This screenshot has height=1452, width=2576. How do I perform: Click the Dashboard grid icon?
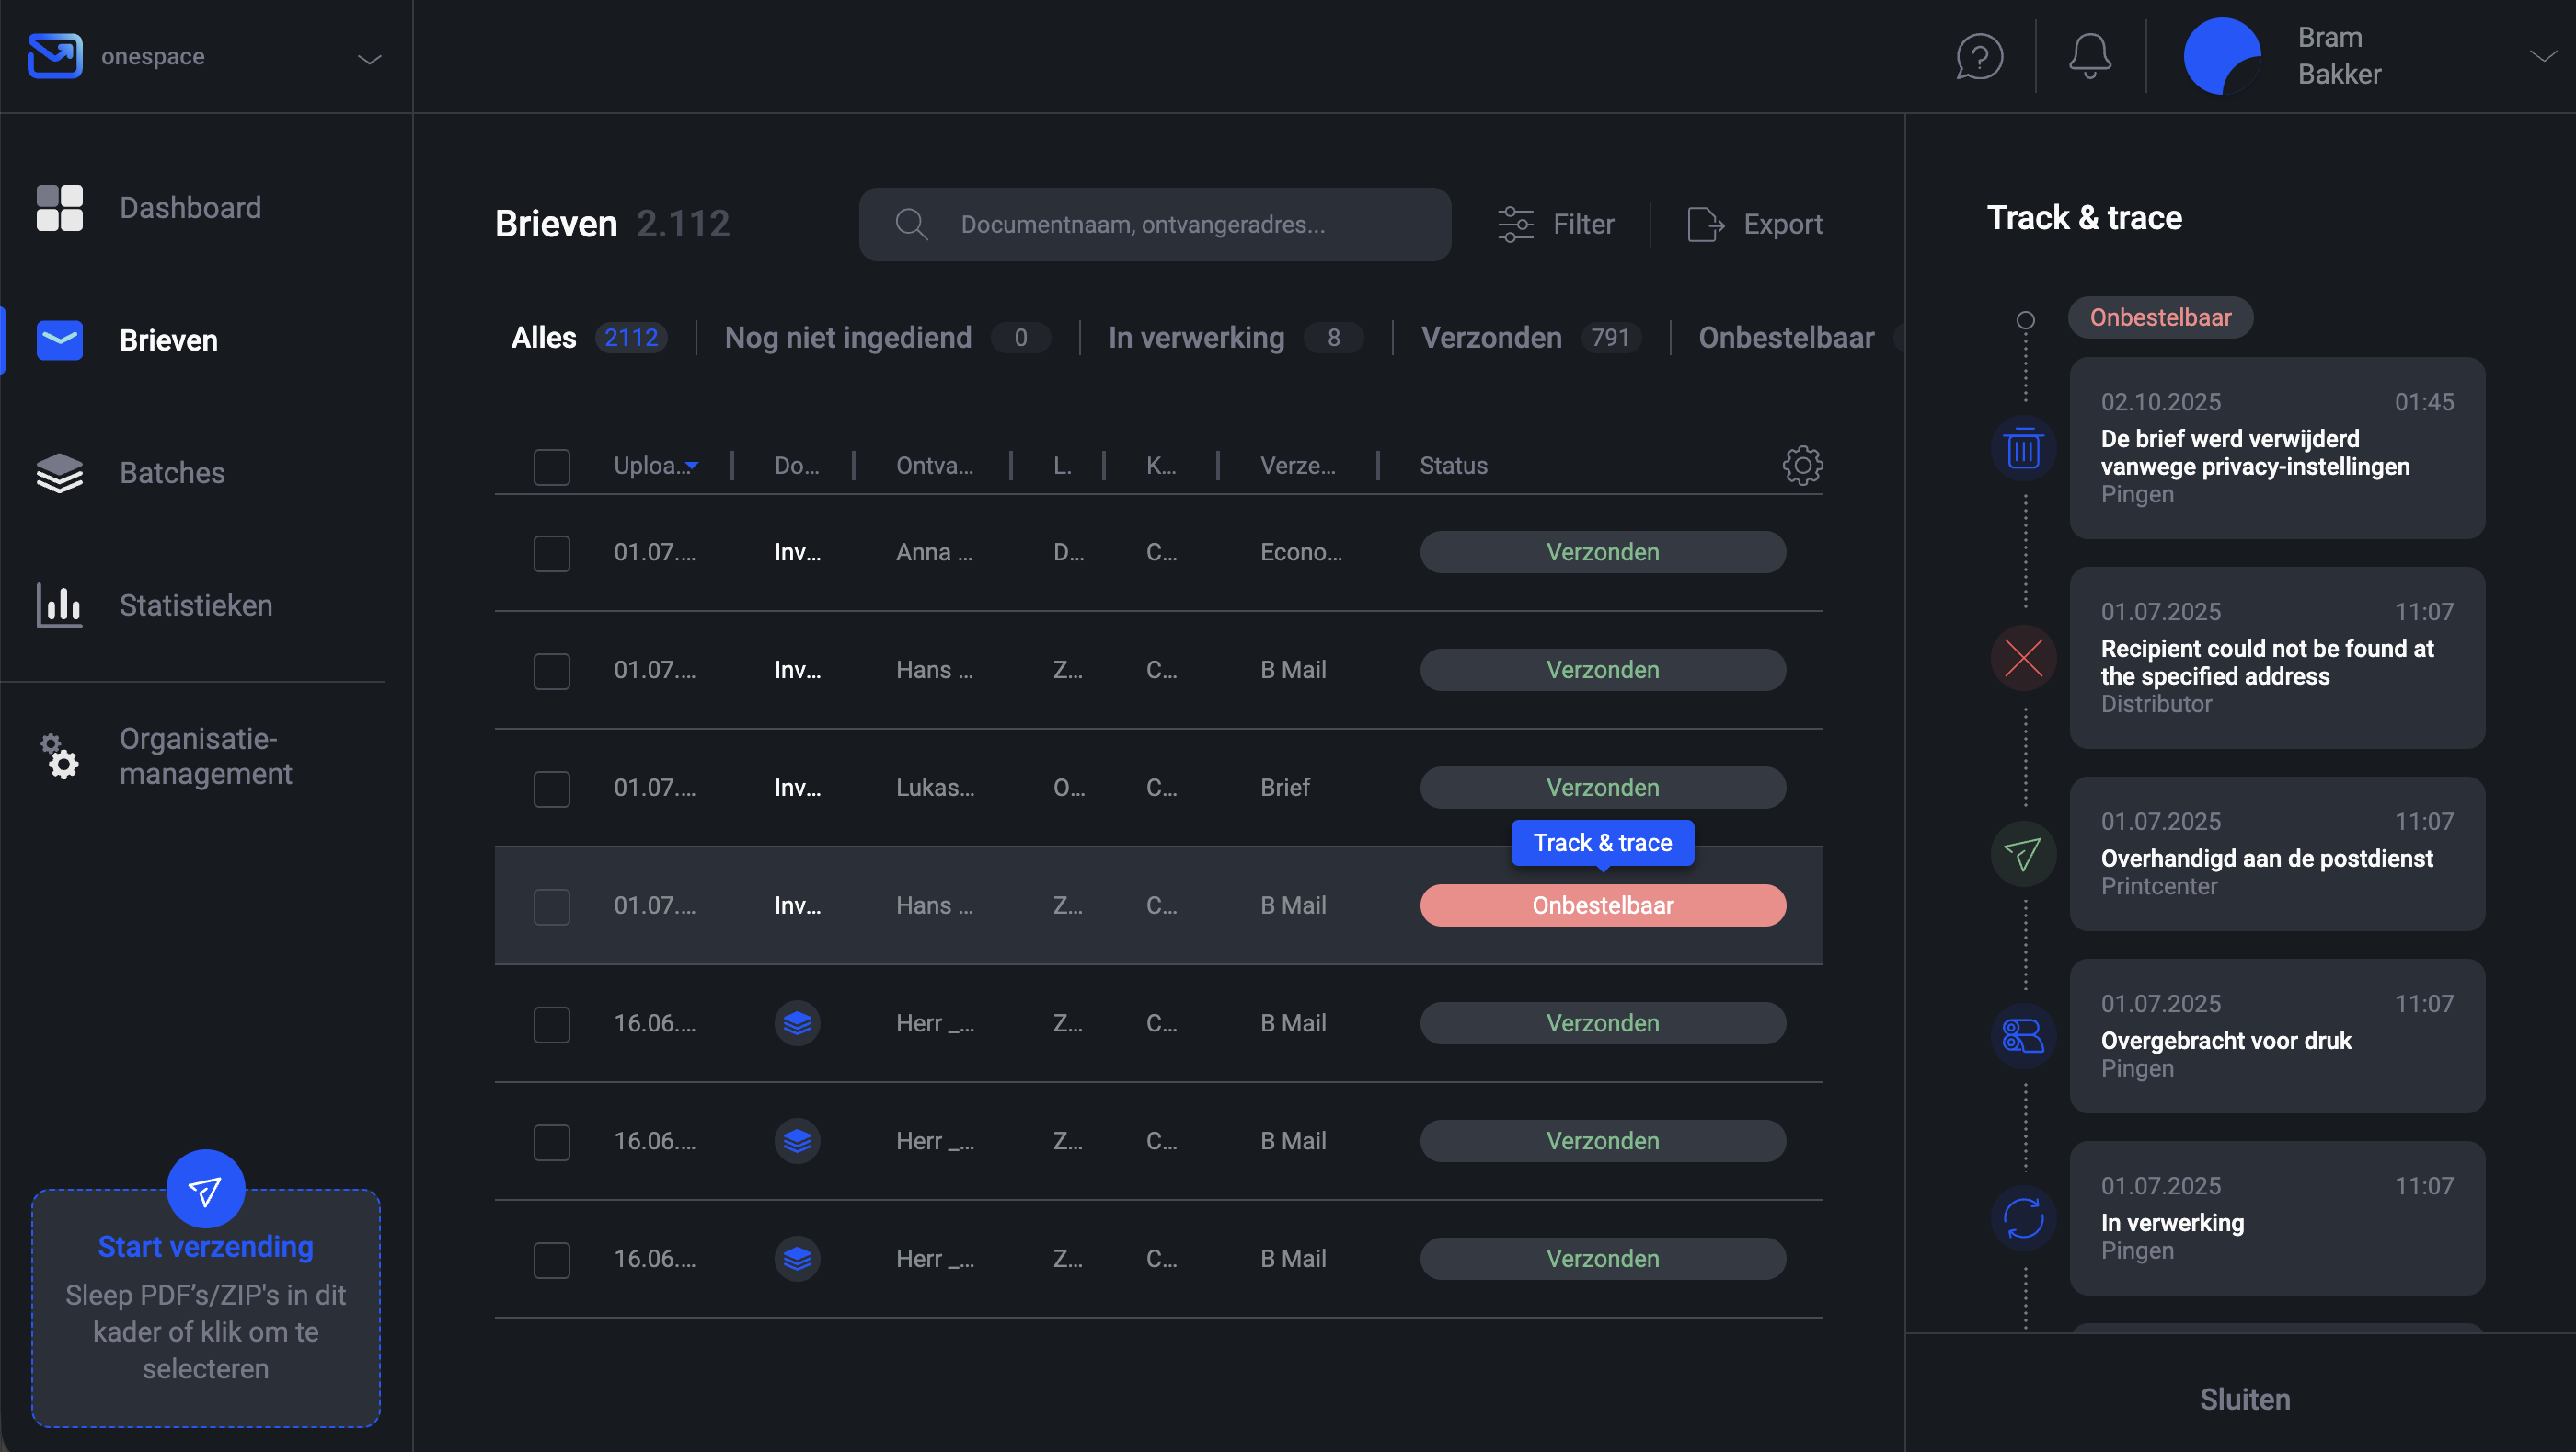point(59,208)
